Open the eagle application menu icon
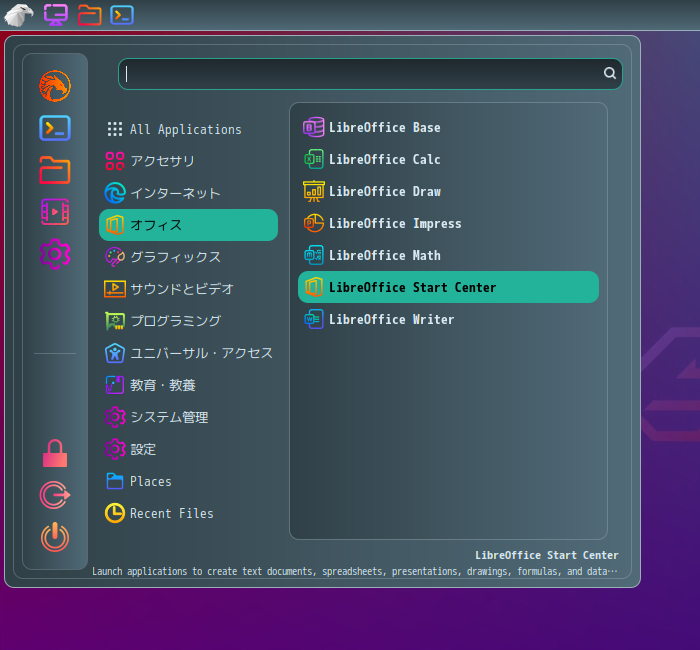This screenshot has height=650, width=700. pos(19,15)
